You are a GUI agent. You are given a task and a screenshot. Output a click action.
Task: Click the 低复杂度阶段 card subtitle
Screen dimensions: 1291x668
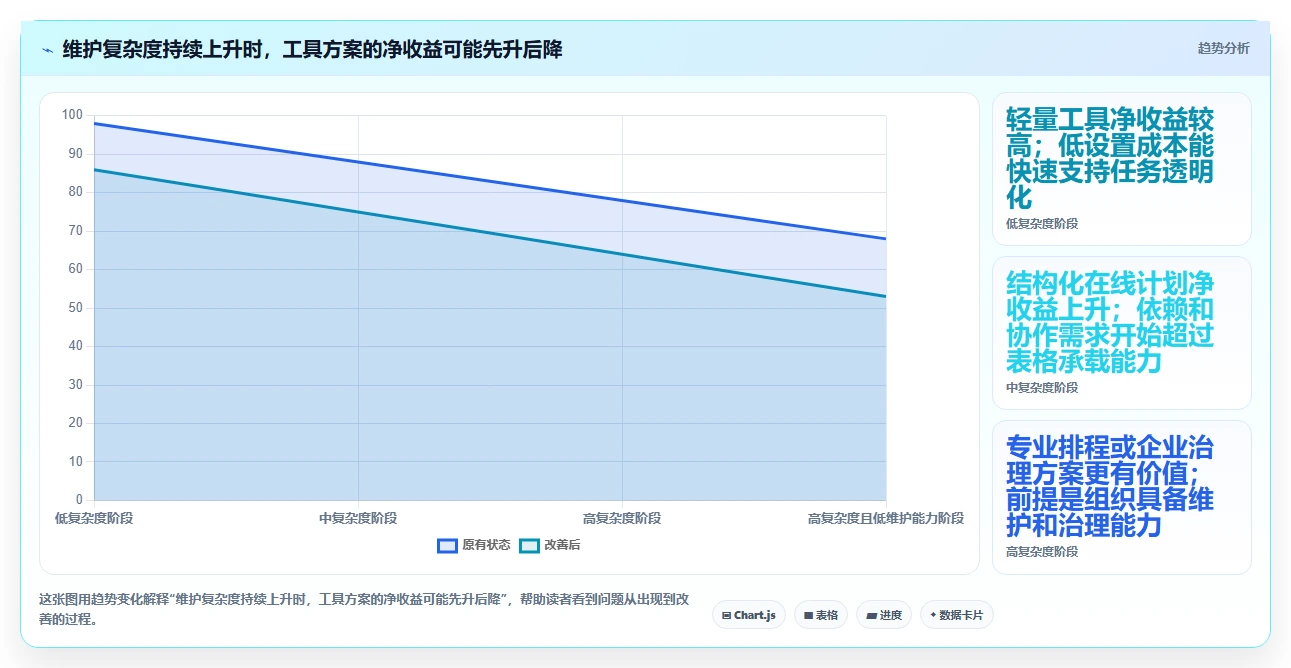(x=1042, y=224)
